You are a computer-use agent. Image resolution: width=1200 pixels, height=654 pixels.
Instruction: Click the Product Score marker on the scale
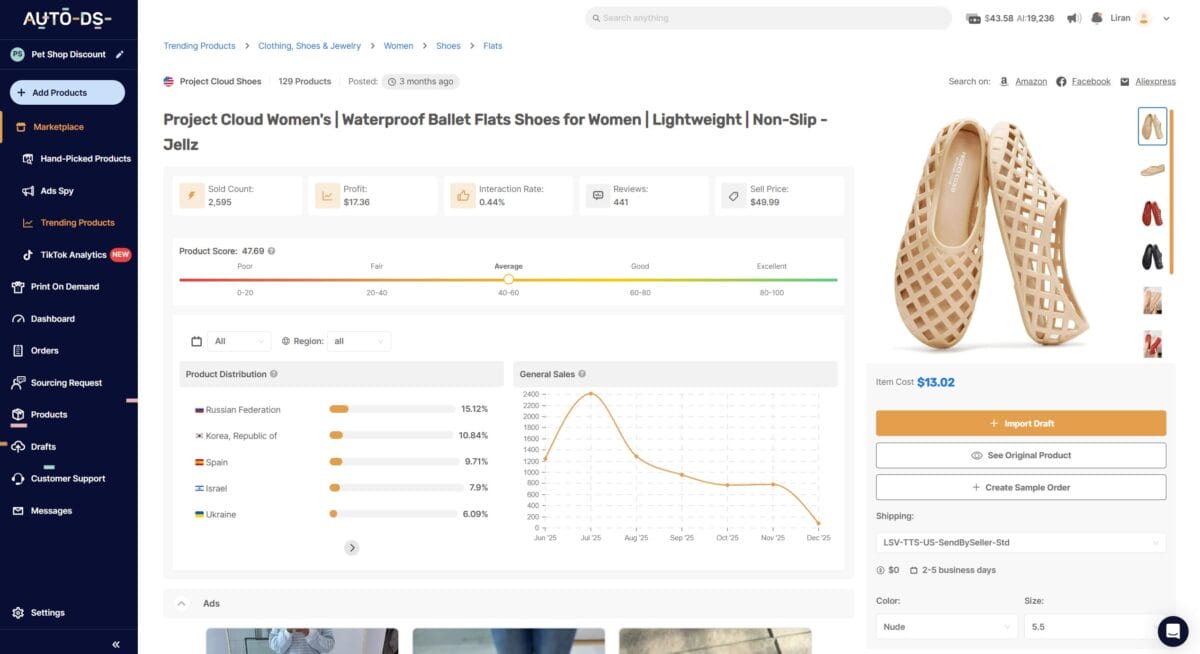pyautogui.click(x=509, y=280)
